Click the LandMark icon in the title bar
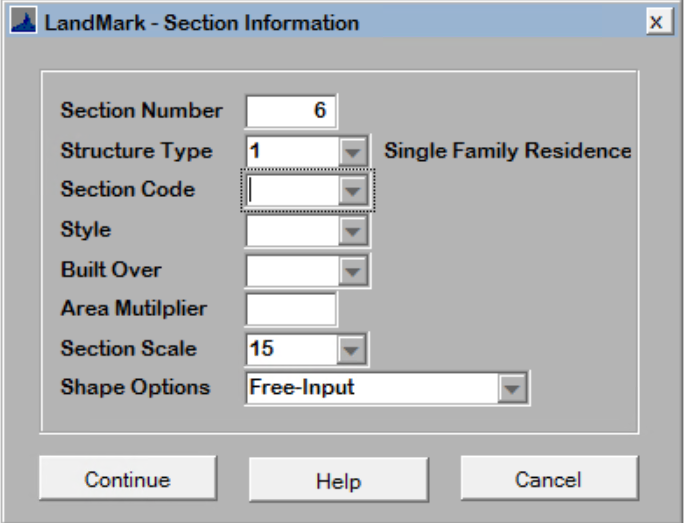 26,22
